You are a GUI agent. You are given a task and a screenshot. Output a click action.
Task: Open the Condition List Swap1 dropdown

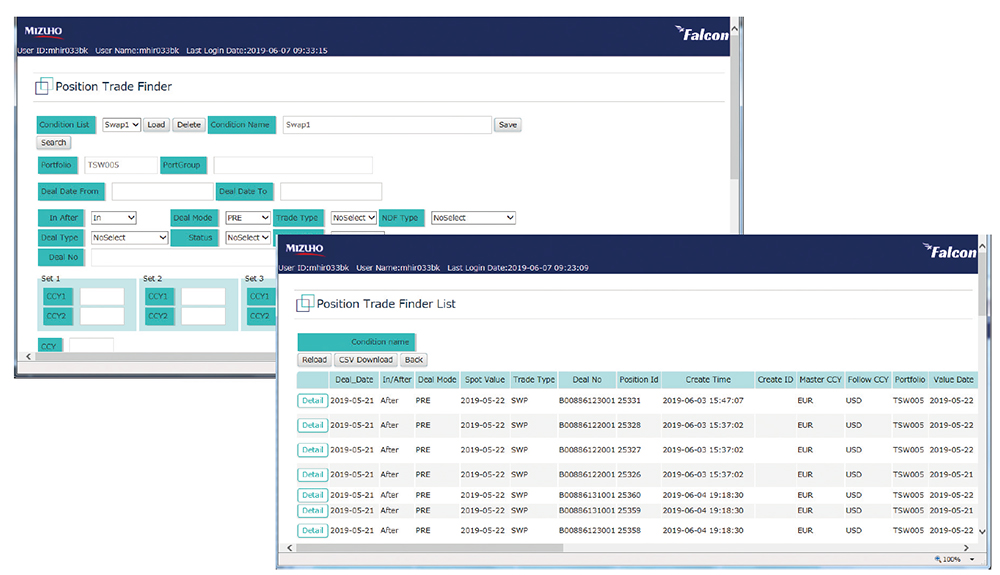pyautogui.click(x=121, y=125)
